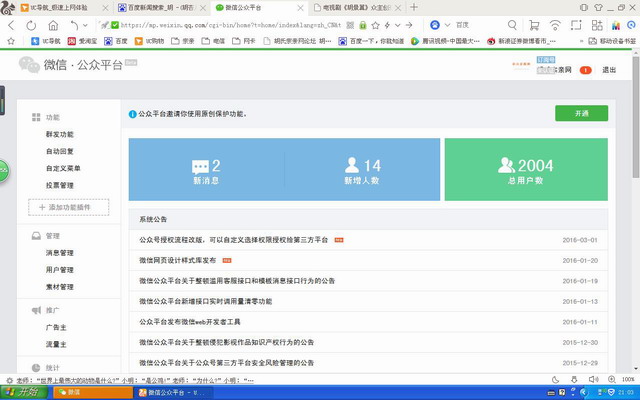Log out via 退出 link
Image resolution: width=640 pixels, height=400 pixels.
click(x=609, y=70)
